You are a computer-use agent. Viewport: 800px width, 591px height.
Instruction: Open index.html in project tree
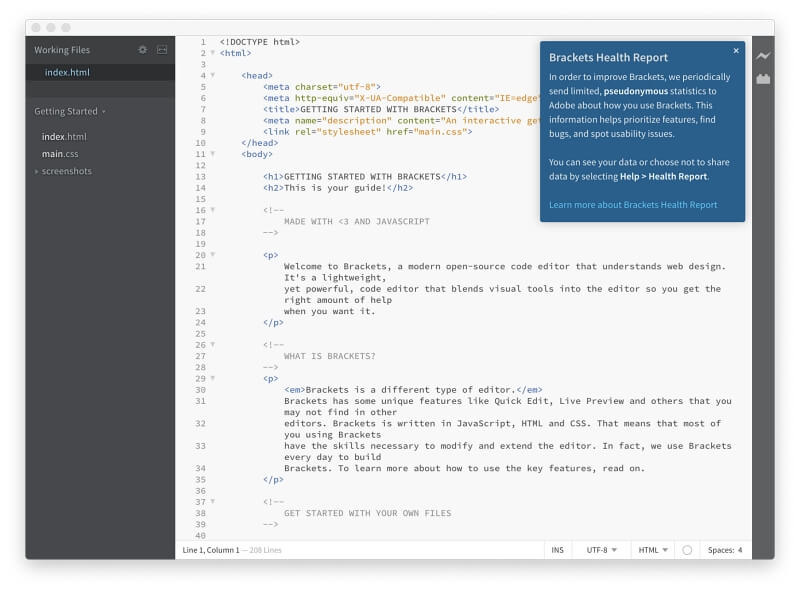click(64, 137)
